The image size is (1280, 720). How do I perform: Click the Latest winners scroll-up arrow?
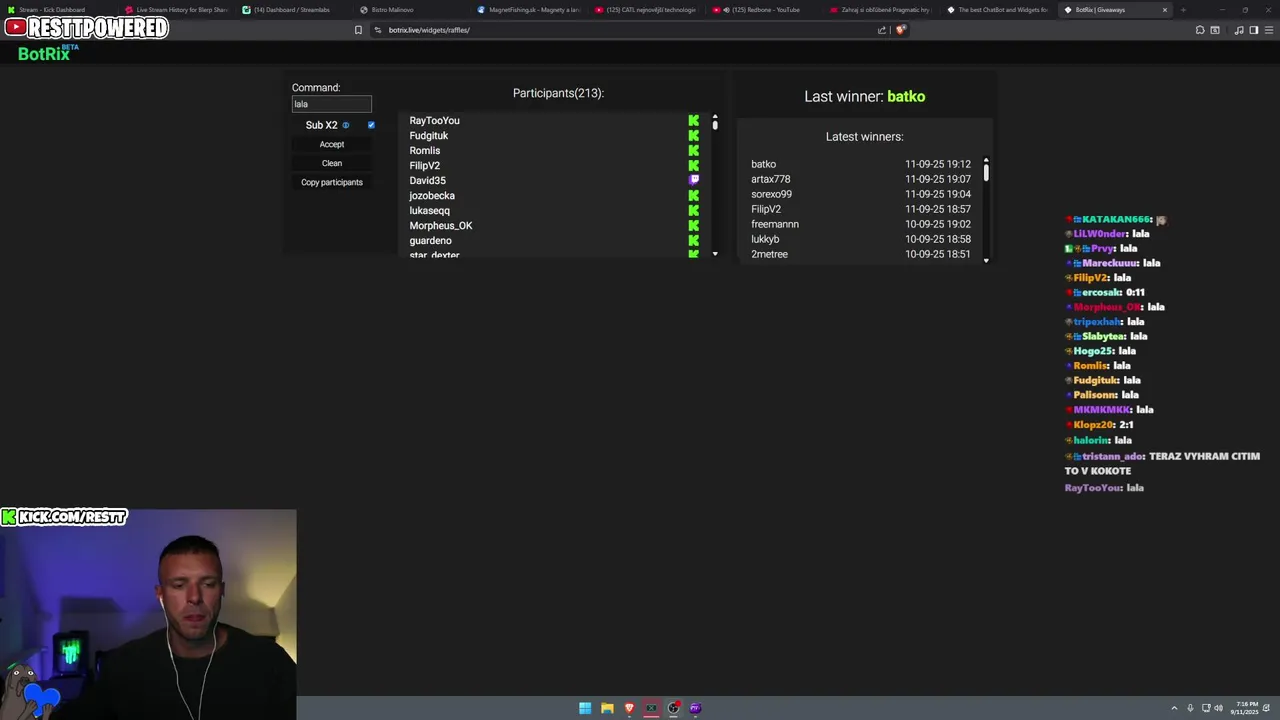[x=986, y=160]
